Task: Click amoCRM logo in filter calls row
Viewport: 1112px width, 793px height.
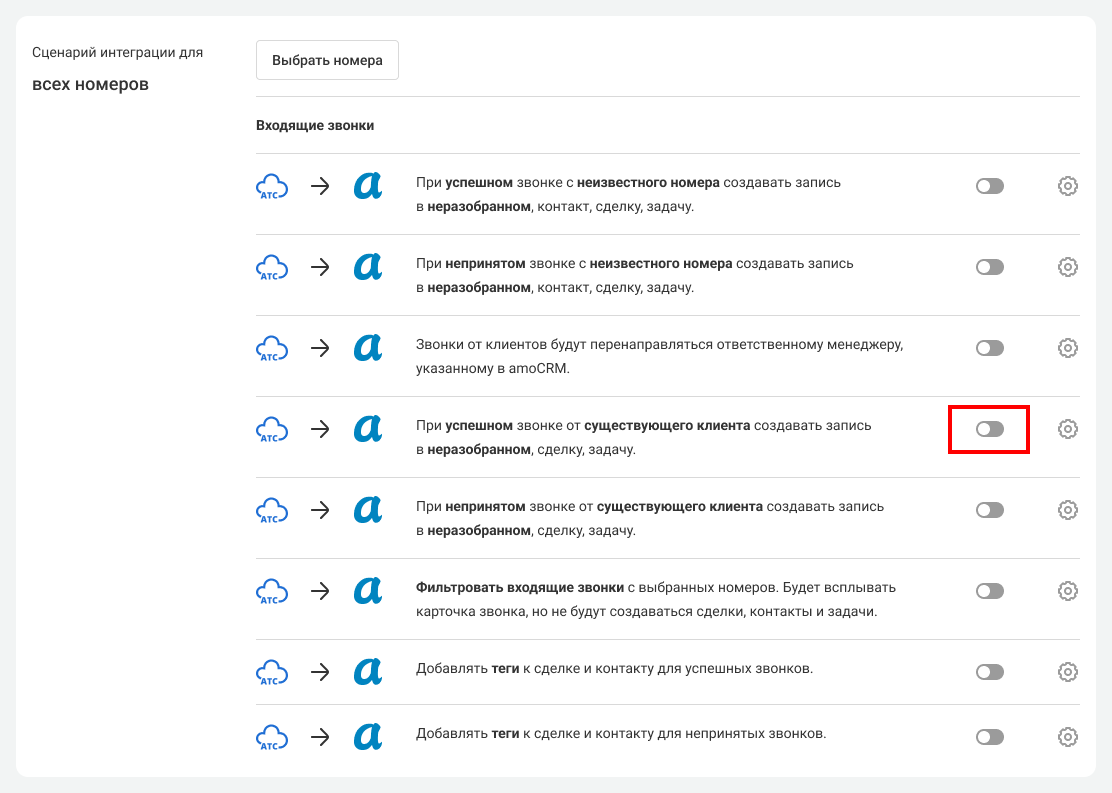Action: 368,591
